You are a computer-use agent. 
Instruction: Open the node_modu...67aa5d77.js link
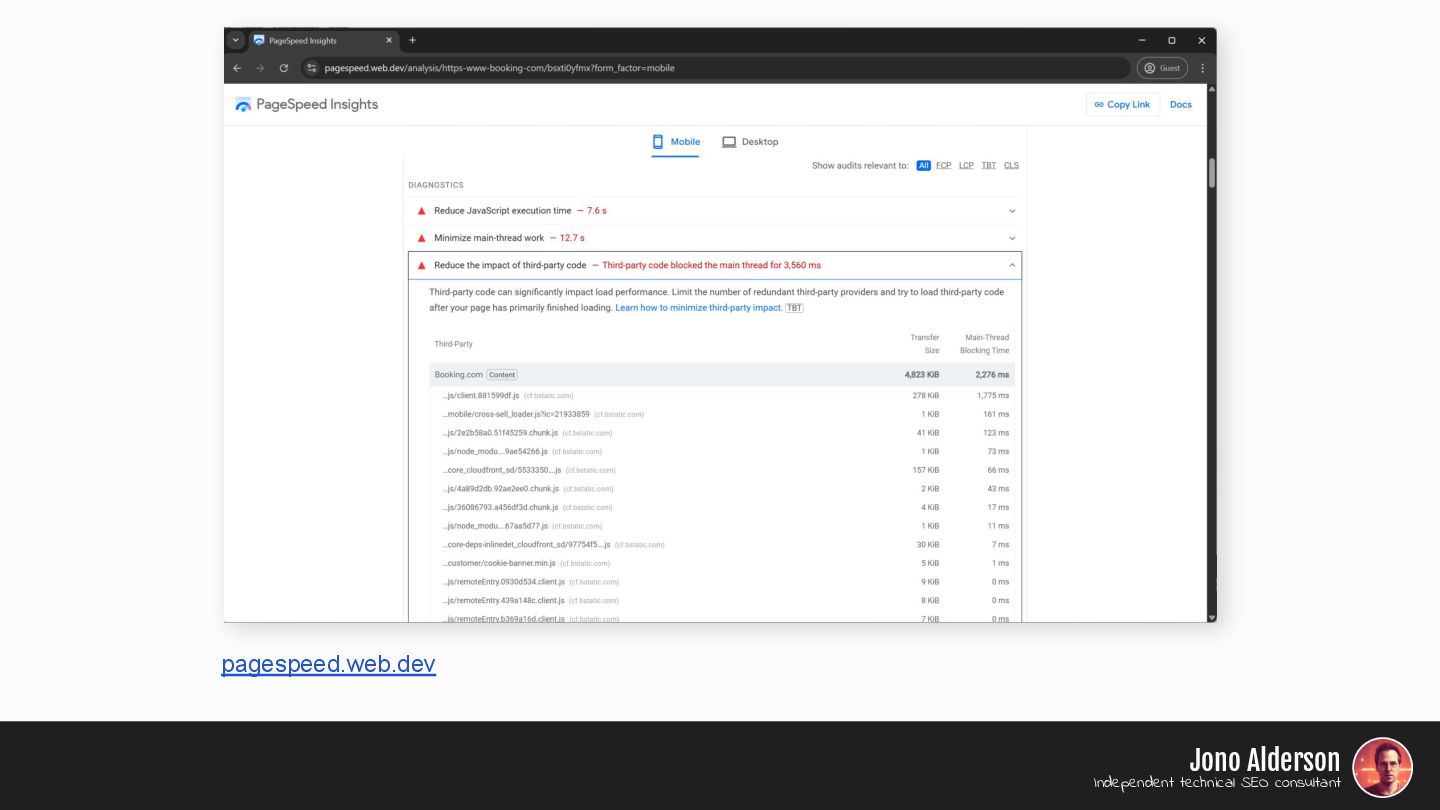point(495,526)
